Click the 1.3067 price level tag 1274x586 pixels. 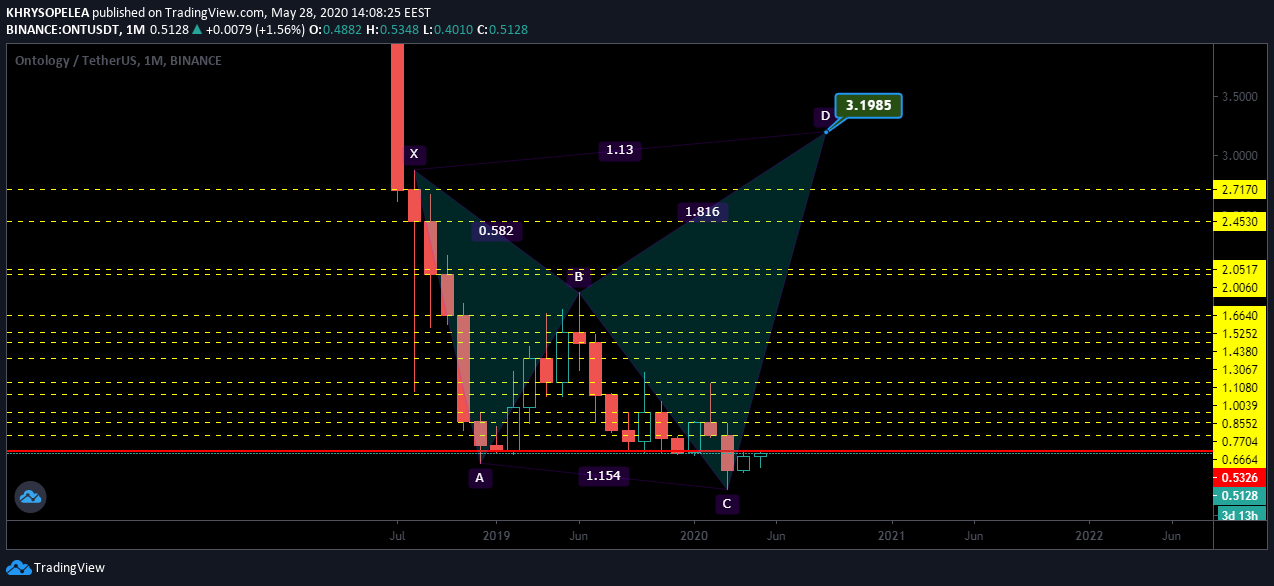tap(1241, 369)
